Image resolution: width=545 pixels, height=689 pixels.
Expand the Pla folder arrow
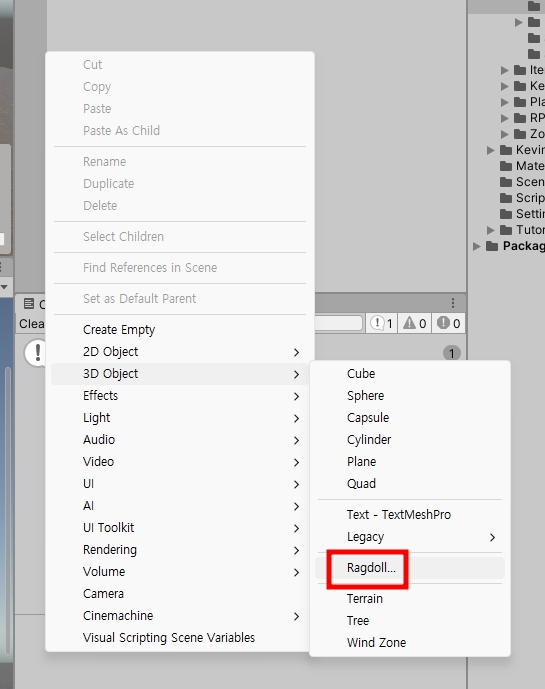[505, 102]
